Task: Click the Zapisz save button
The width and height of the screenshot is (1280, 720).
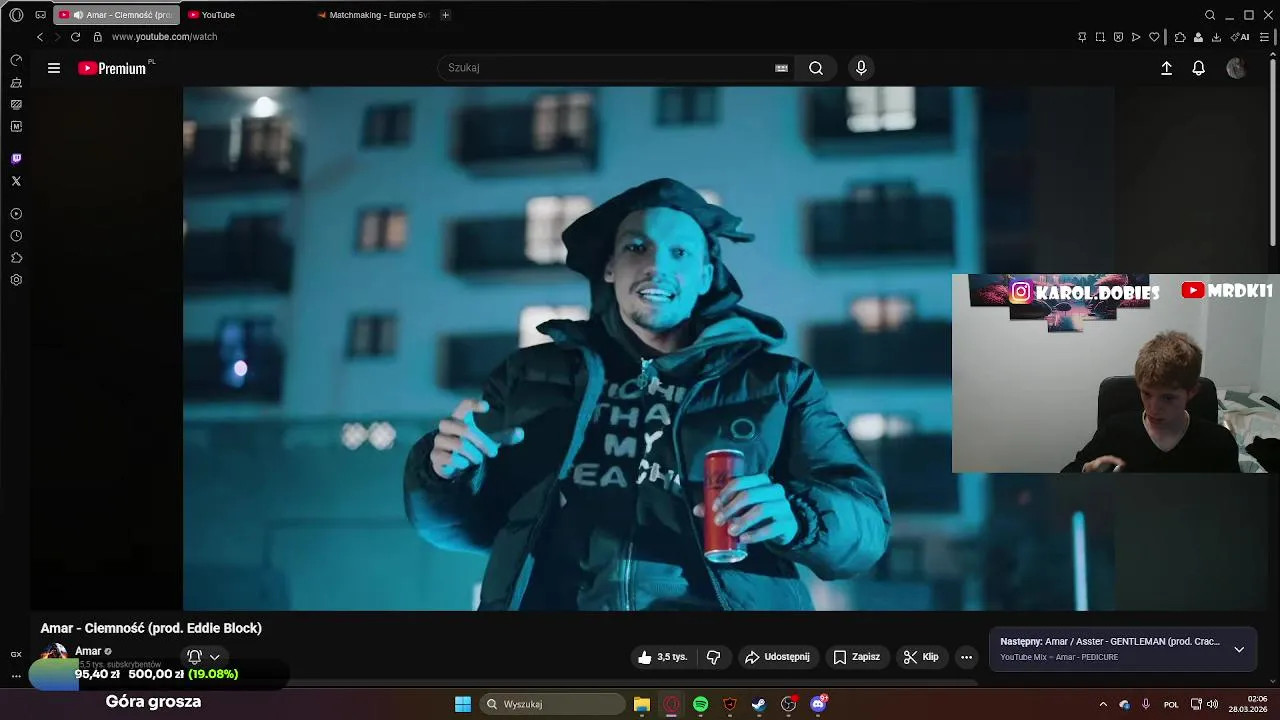Action: pos(857,657)
